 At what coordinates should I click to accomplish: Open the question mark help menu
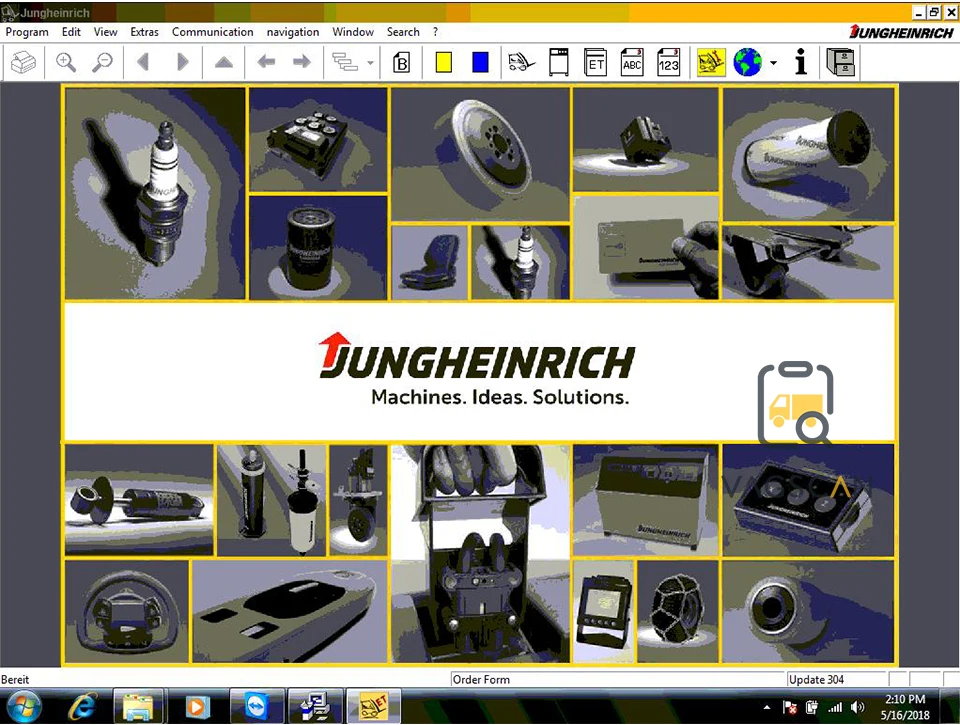tap(435, 32)
